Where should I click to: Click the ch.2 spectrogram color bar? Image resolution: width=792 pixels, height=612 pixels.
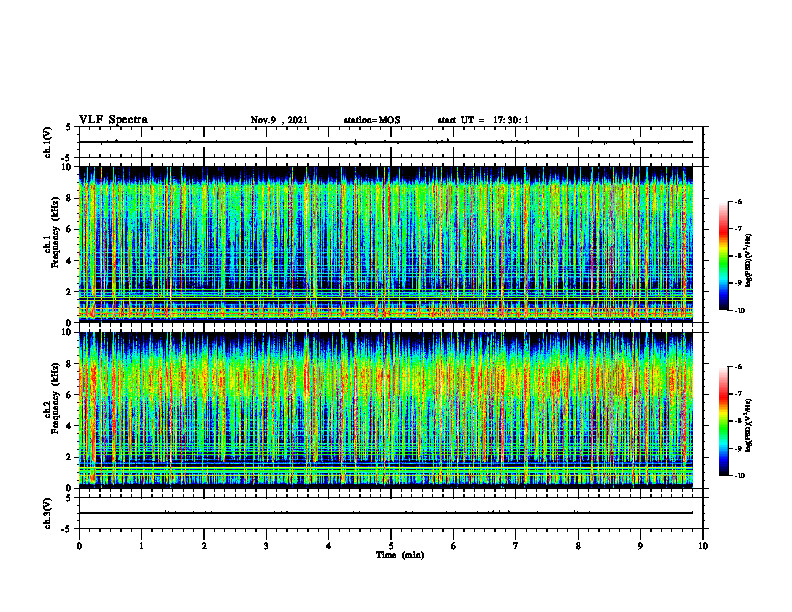click(723, 421)
